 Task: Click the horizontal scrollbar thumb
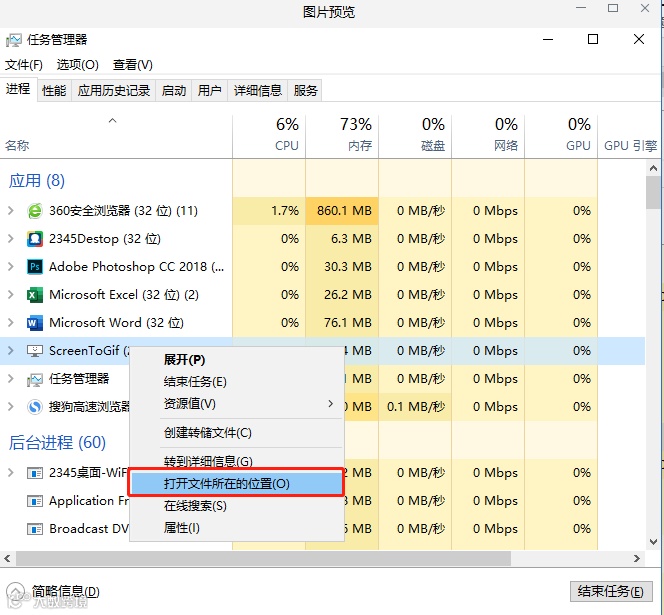tap(263, 559)
